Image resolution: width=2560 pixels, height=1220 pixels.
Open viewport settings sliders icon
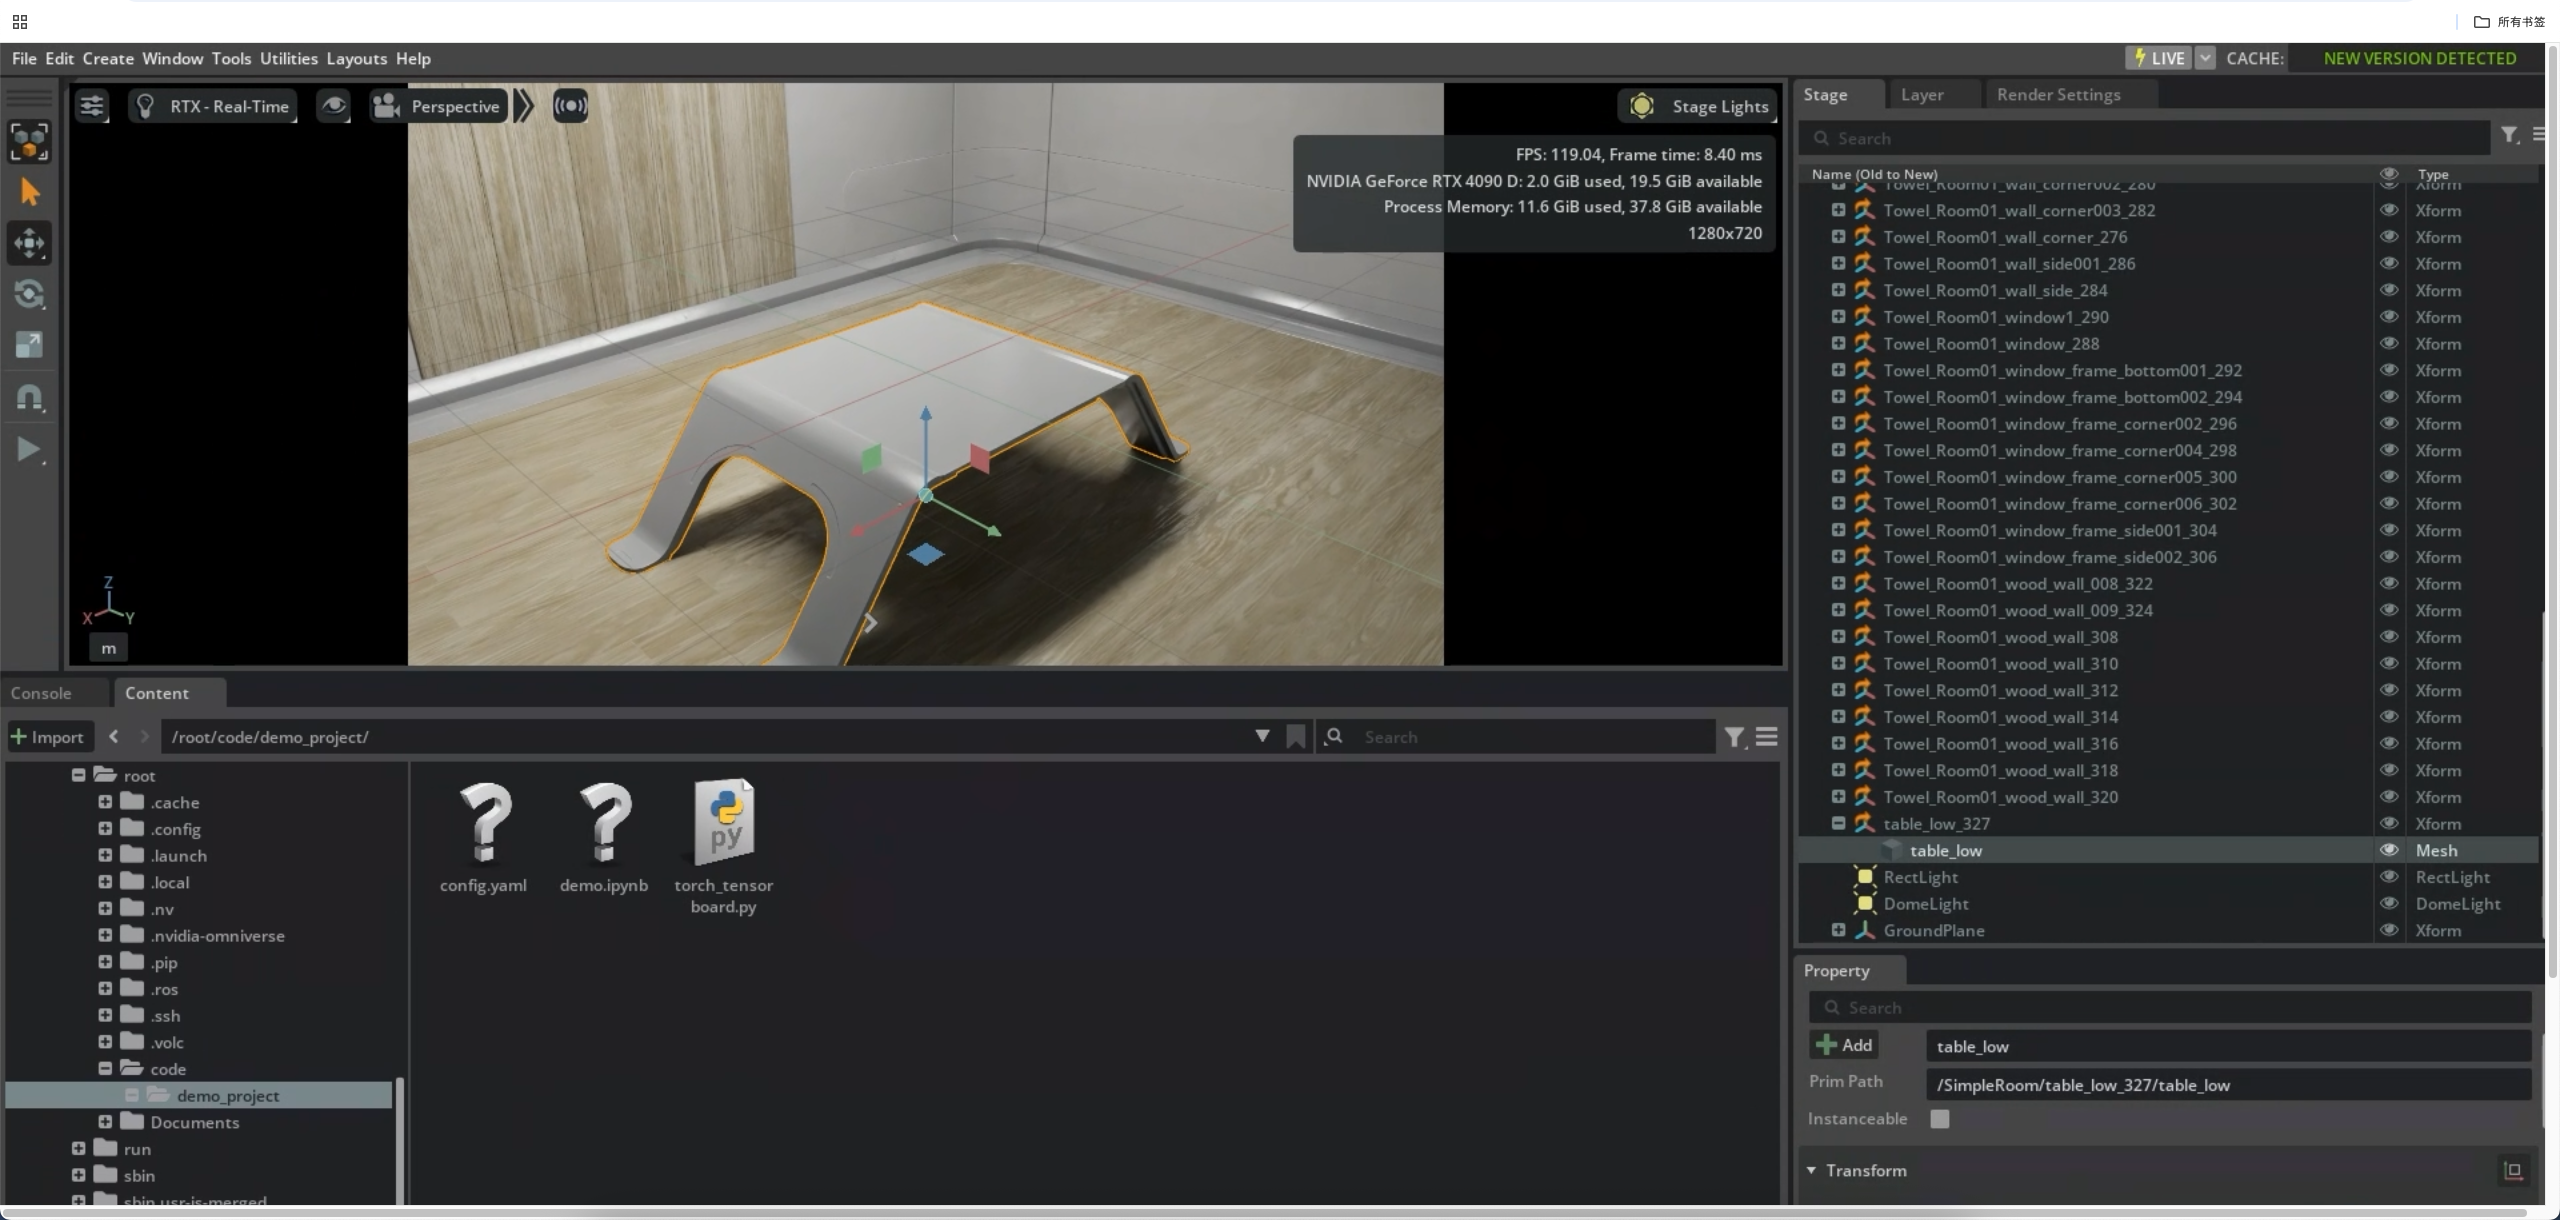tap(92, 106)
